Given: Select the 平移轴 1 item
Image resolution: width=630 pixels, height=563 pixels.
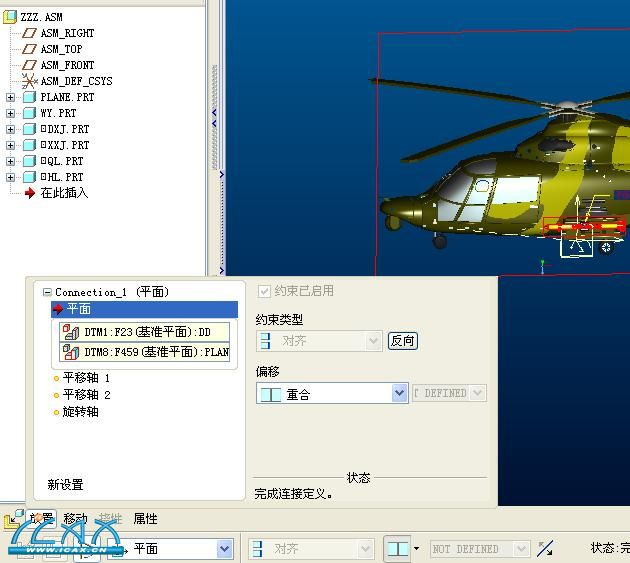Looking at the screenshot, I should (x=86, y=378).
